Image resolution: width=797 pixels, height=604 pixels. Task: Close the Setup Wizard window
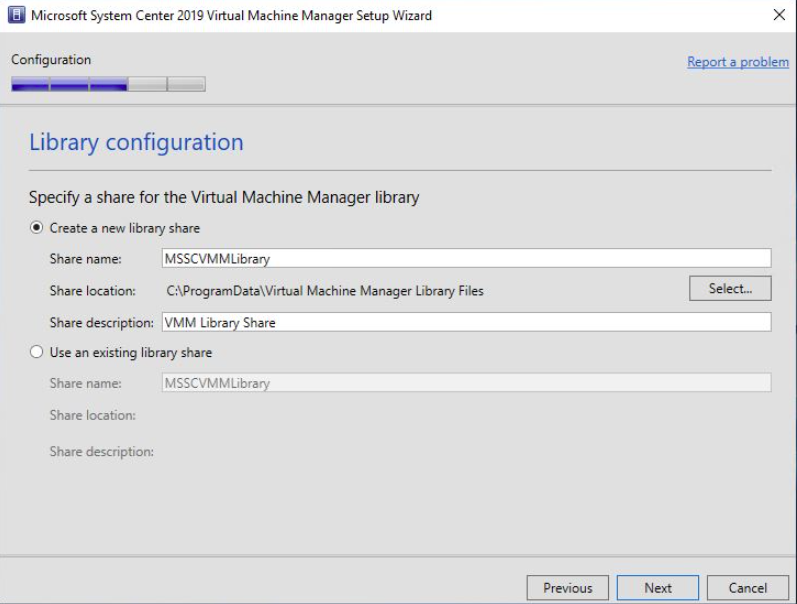click(x=779, y=15)
